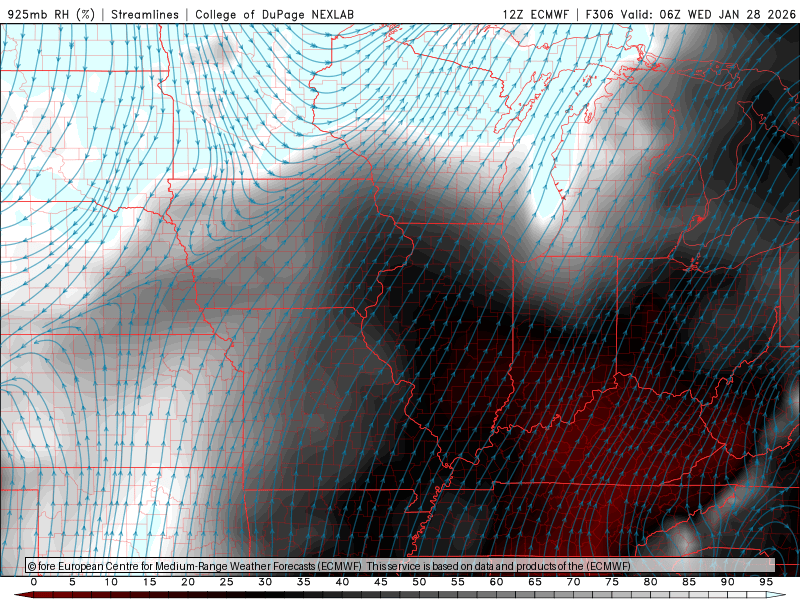Click the "75" value on RH color scale
Image resolution: width=800 pixels, height=600 pixels.
(x=612, y=582)
